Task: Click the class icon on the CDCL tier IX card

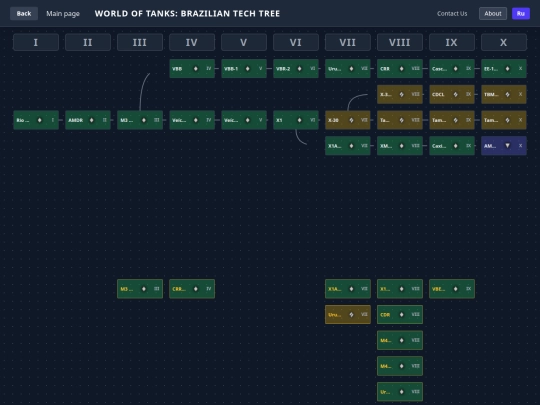Action: (x=455, y=94)
